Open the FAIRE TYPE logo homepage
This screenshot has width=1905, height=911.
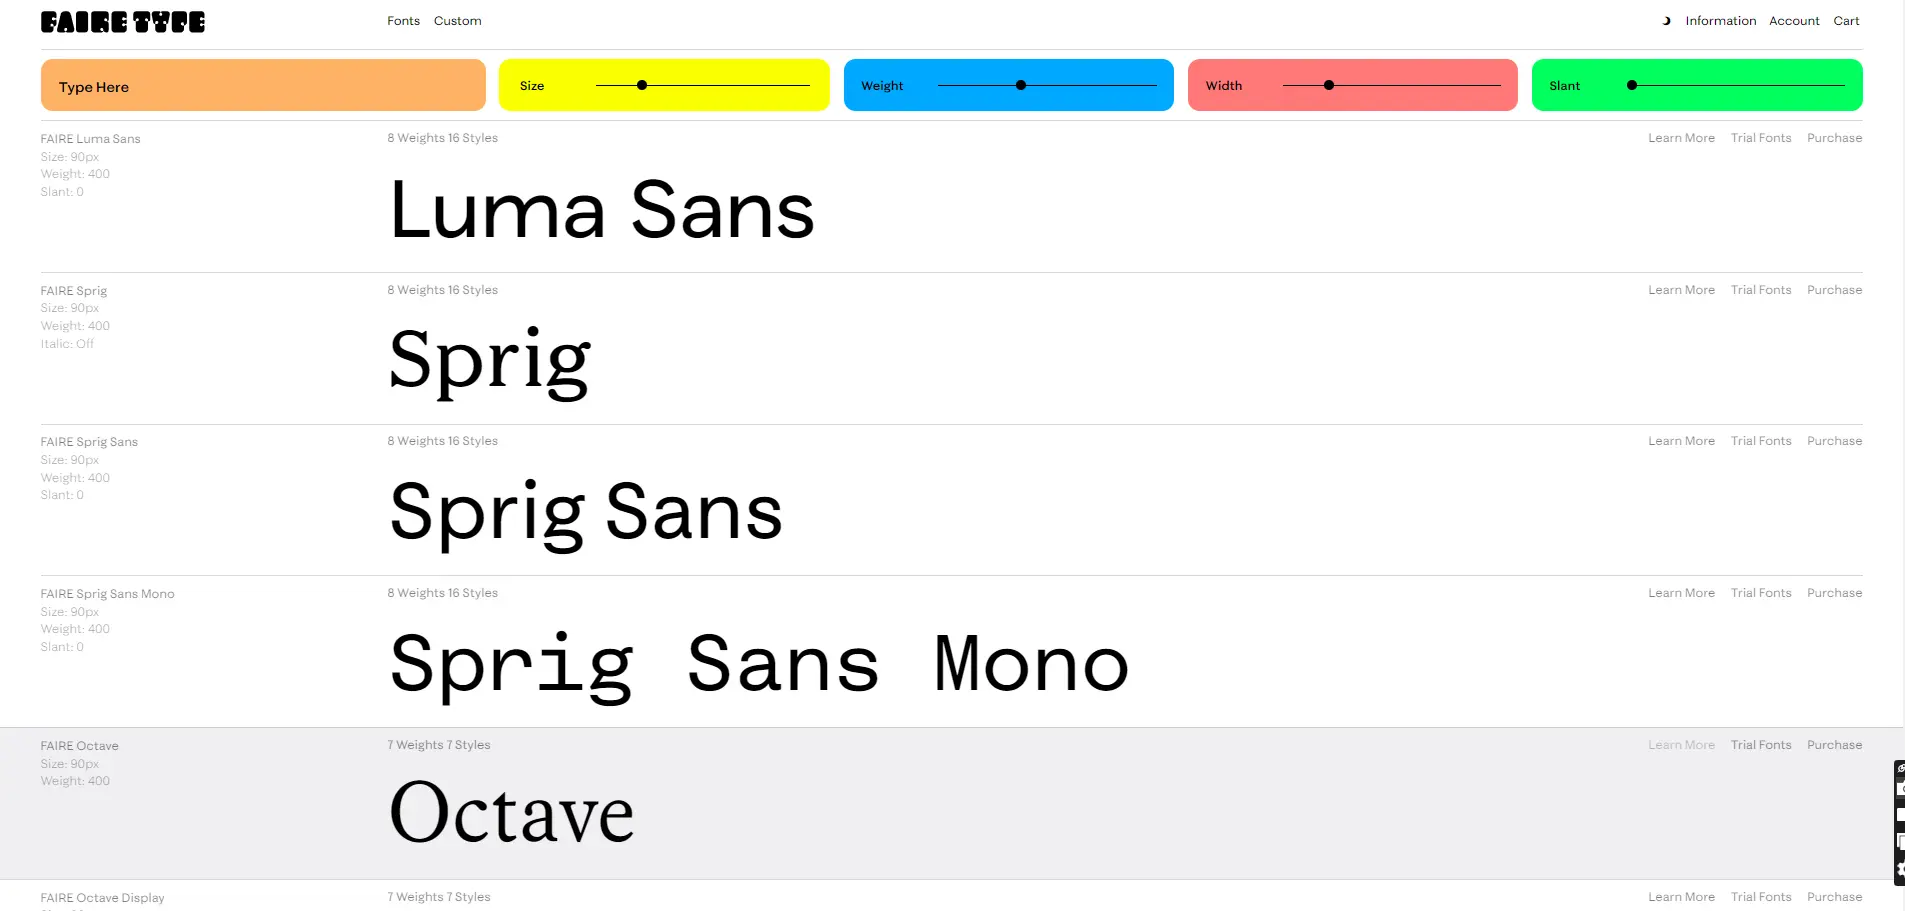point(123,22)
